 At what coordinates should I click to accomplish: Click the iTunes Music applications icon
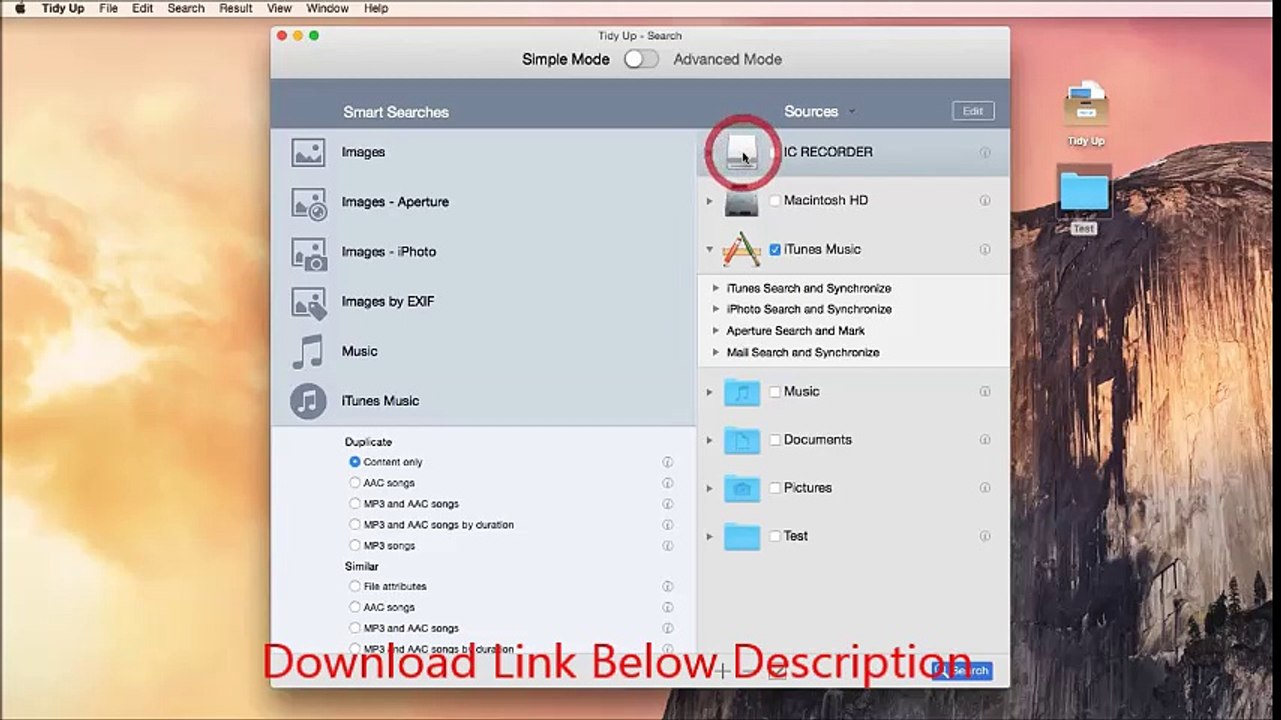(x=742, y=250)
